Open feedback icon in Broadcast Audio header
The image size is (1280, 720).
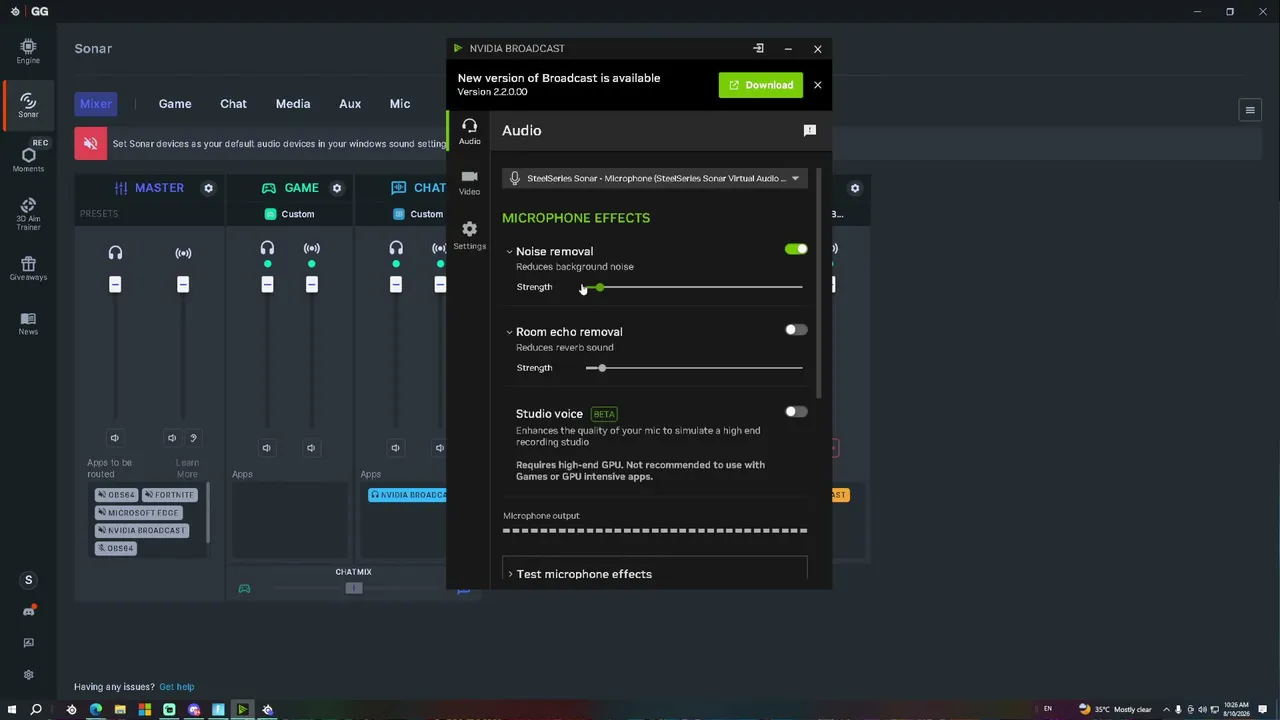(810, 130)
